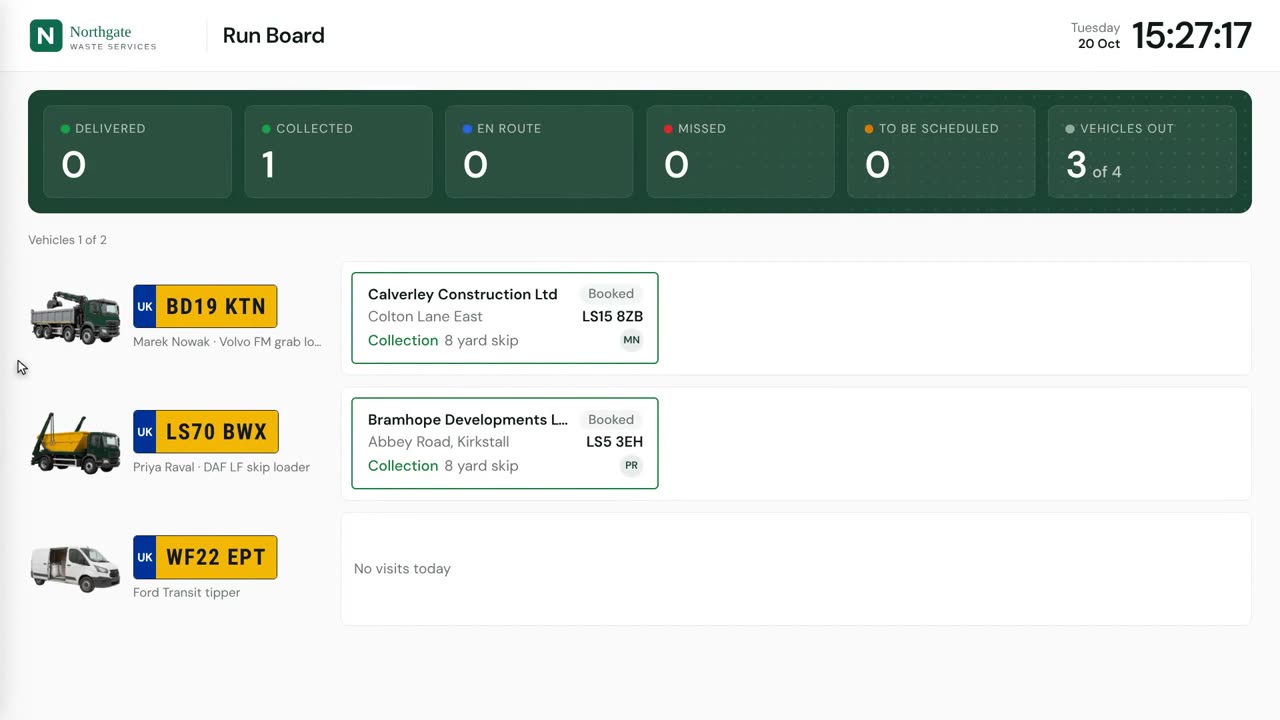Viewport: 1280px width, 720px height.
Task: Open the To Be Scheduled tile
Action: click(x=941, y=152)
